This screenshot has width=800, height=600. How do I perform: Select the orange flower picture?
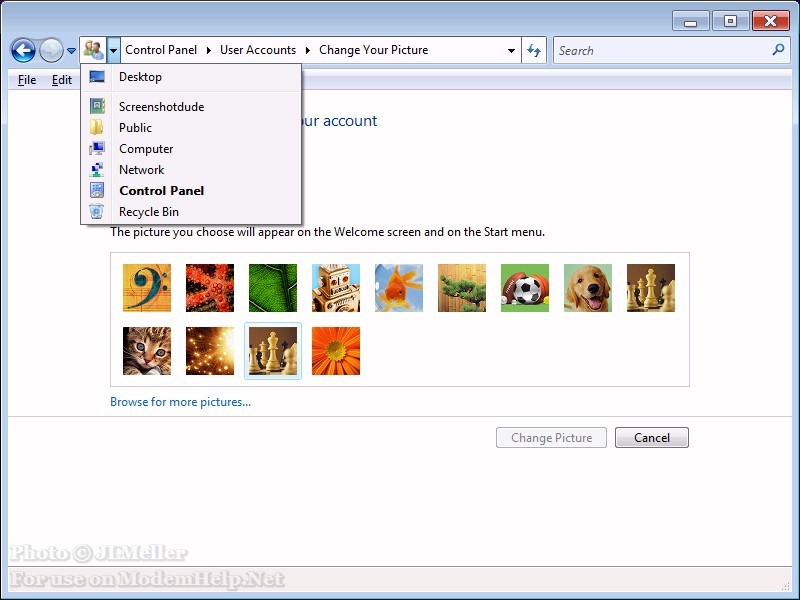coord(336,351)
